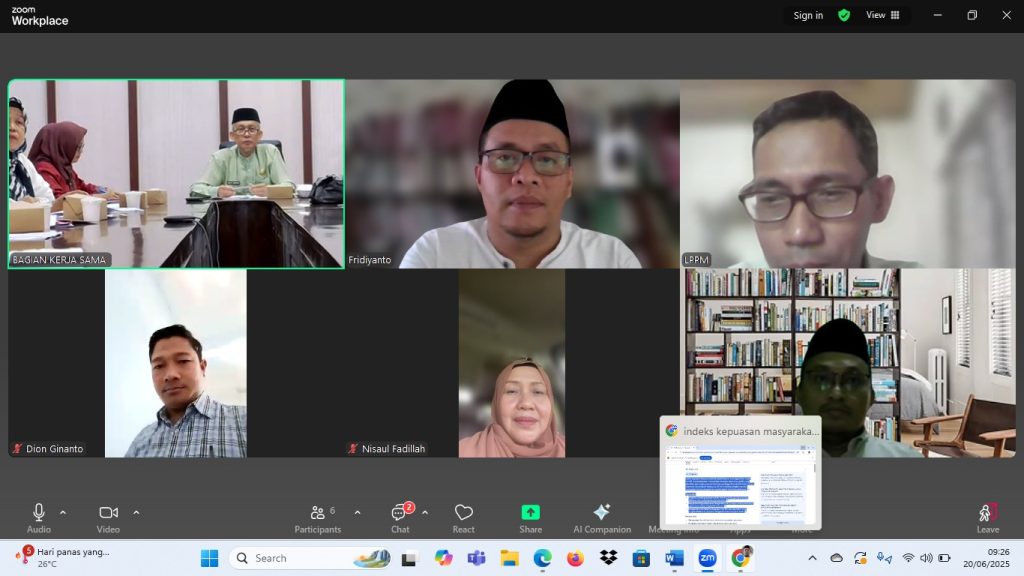Open Microsoft Word from the taskbar
Screen dimensions: 1024x576
(673, 558)
